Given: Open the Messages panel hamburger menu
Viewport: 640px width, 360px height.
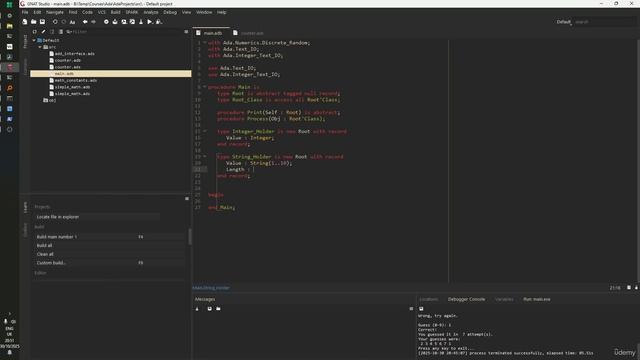Looking at the screenshot, I should pyautogui.click(x=411, y=309).
